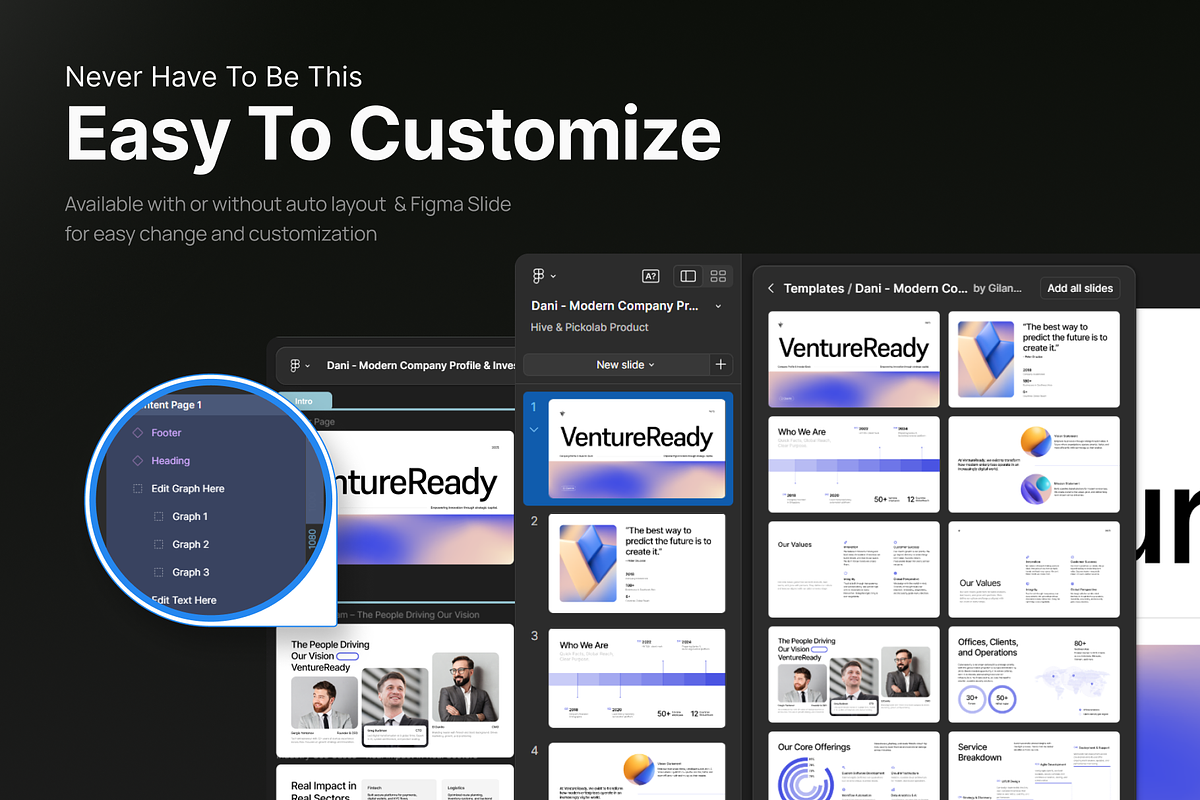
Task: Pick the 'Our Core Offerings' template
Action: point(854,766)
